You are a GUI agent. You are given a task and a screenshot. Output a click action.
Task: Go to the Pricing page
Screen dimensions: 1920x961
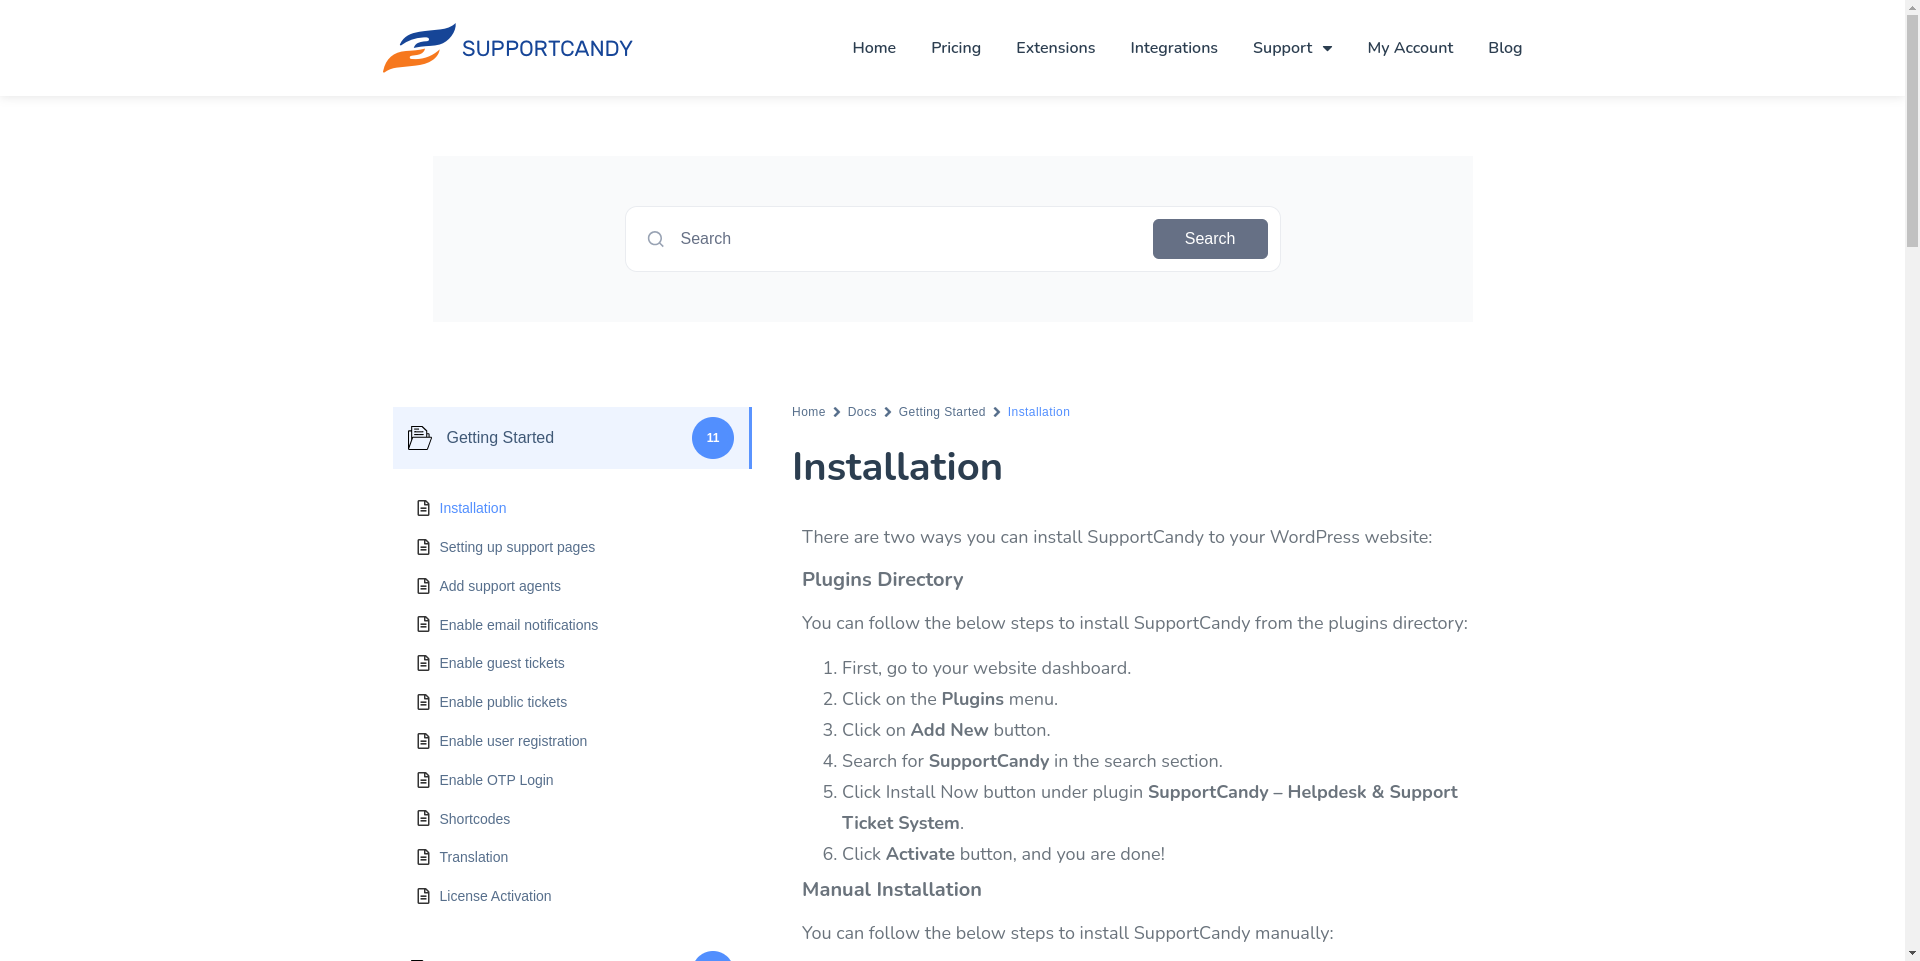coord(956,48)
